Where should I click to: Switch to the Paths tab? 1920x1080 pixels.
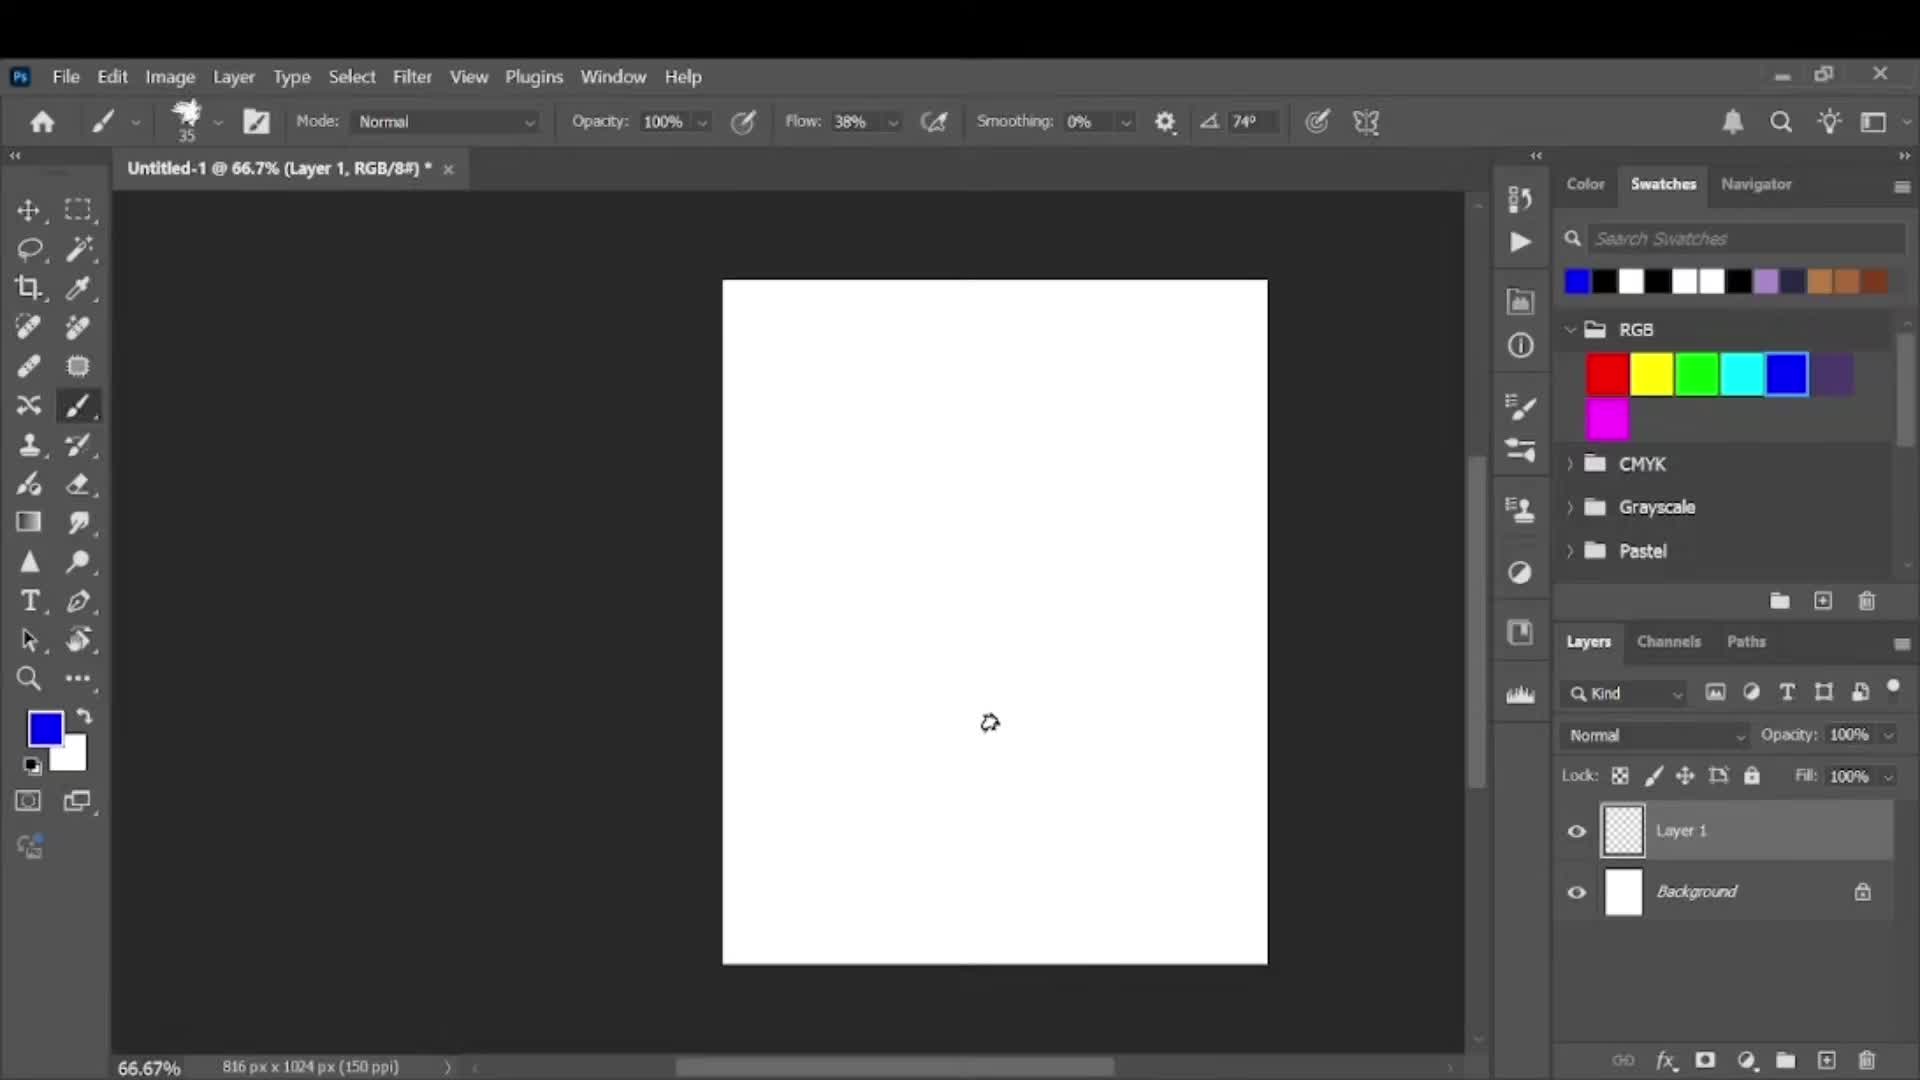click(1746, 642)
